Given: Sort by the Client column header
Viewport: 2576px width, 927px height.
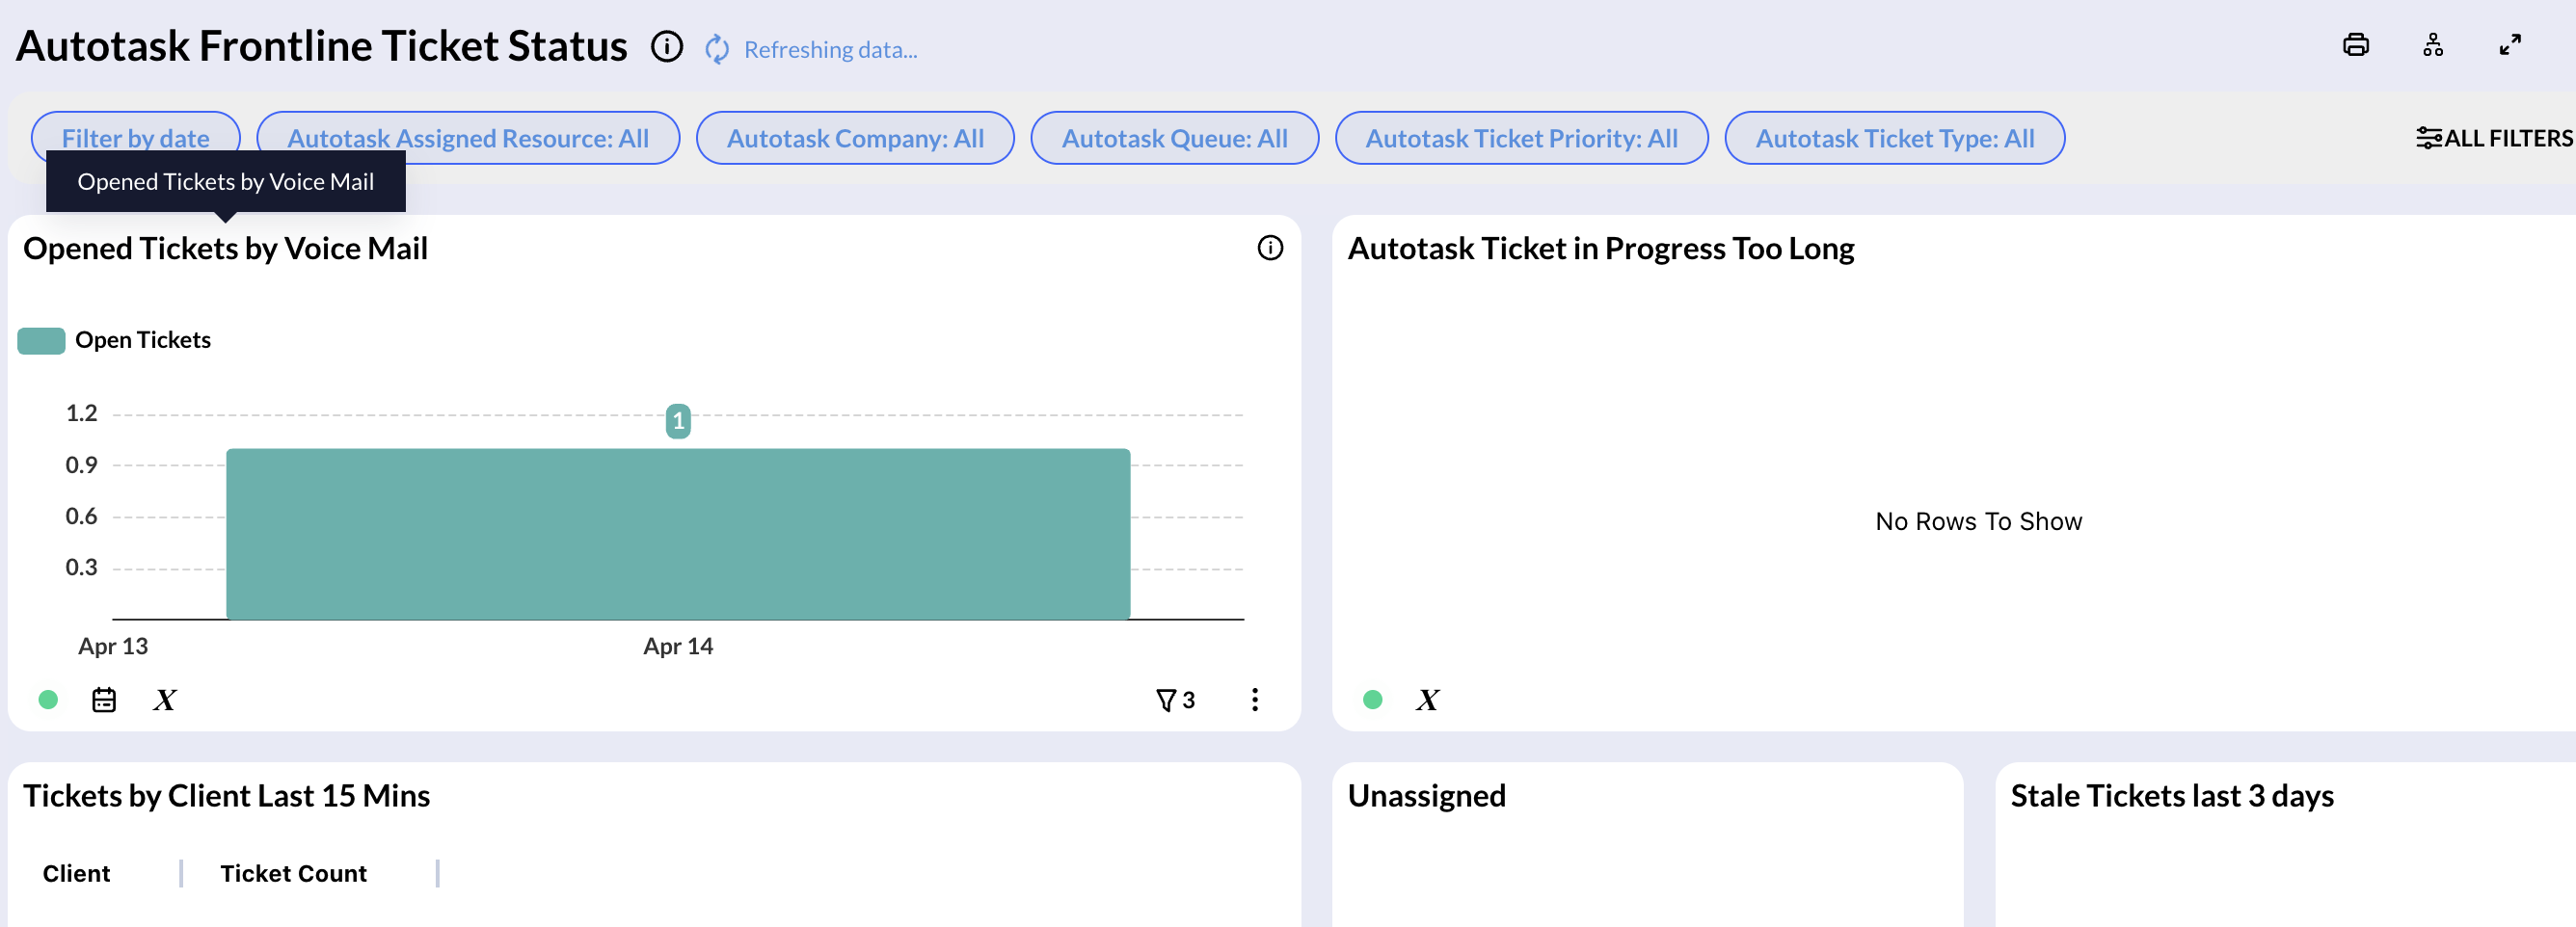Looking at the screenshot, I should (x=76, y=874).
